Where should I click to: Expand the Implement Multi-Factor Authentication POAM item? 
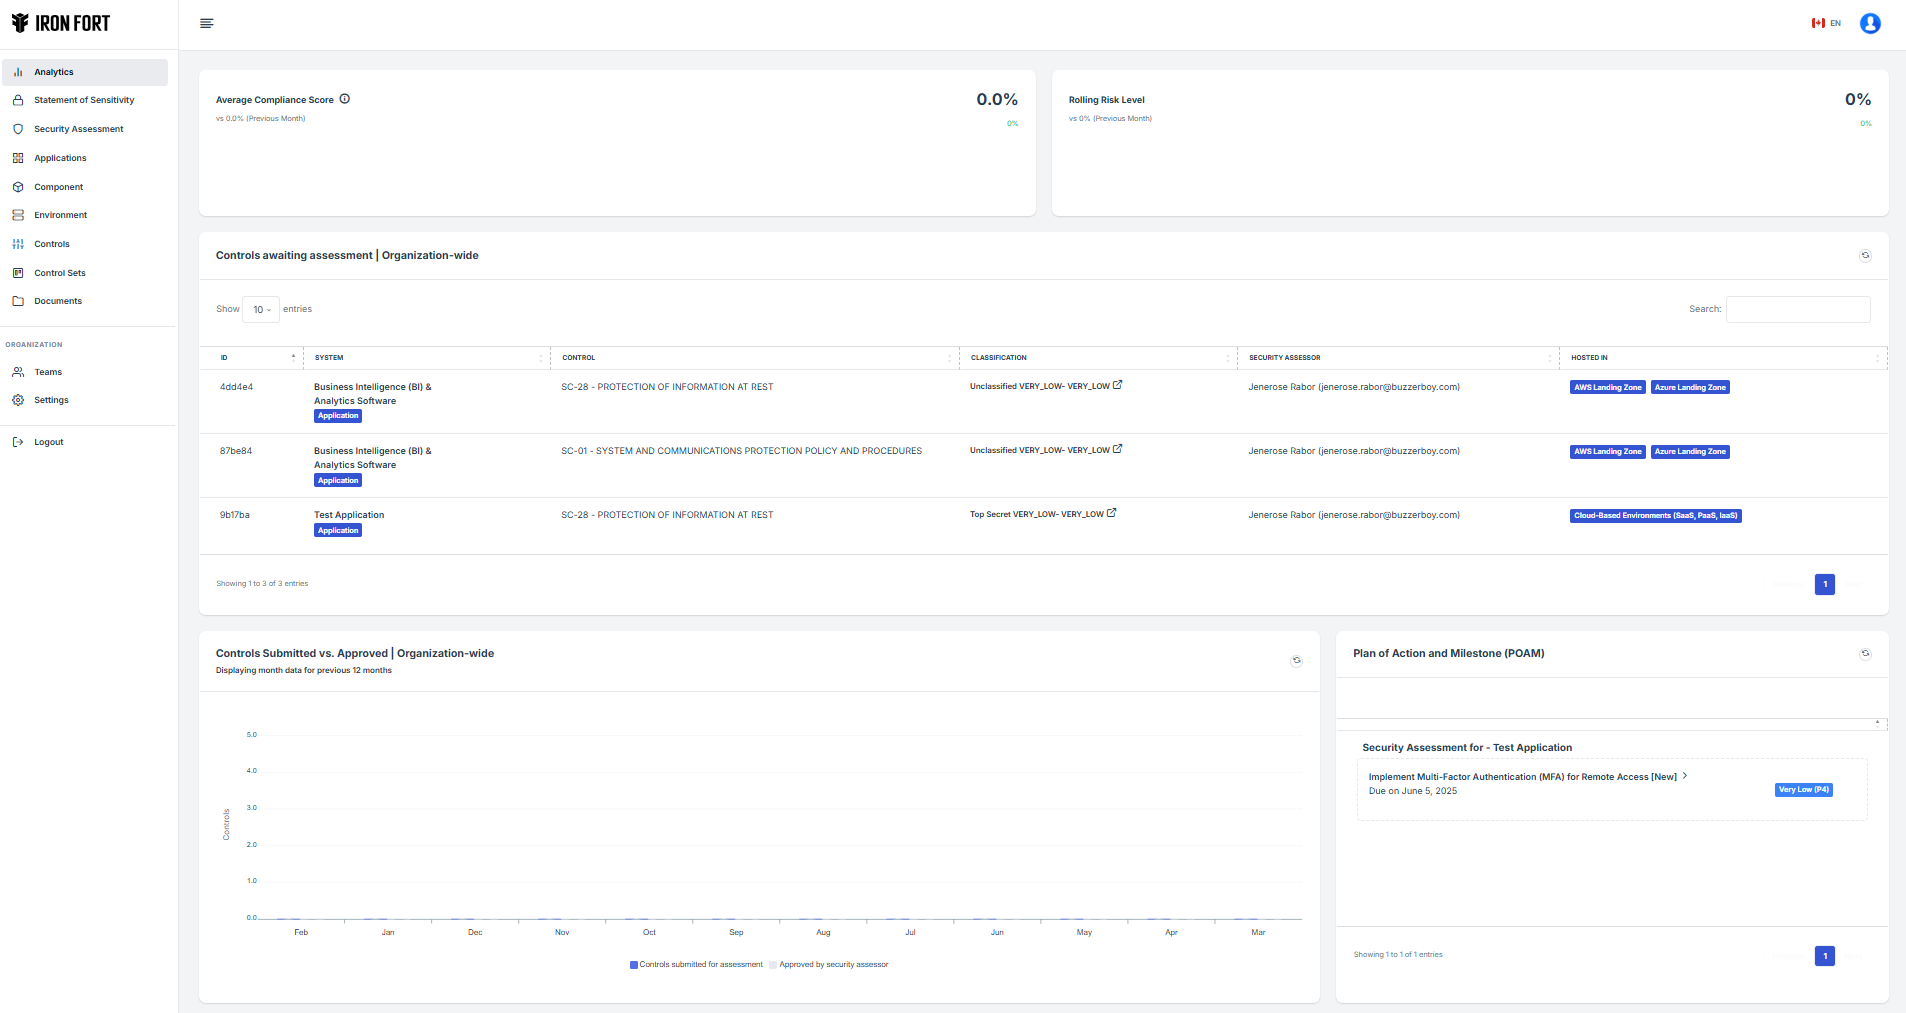[x=1685, y=776]
